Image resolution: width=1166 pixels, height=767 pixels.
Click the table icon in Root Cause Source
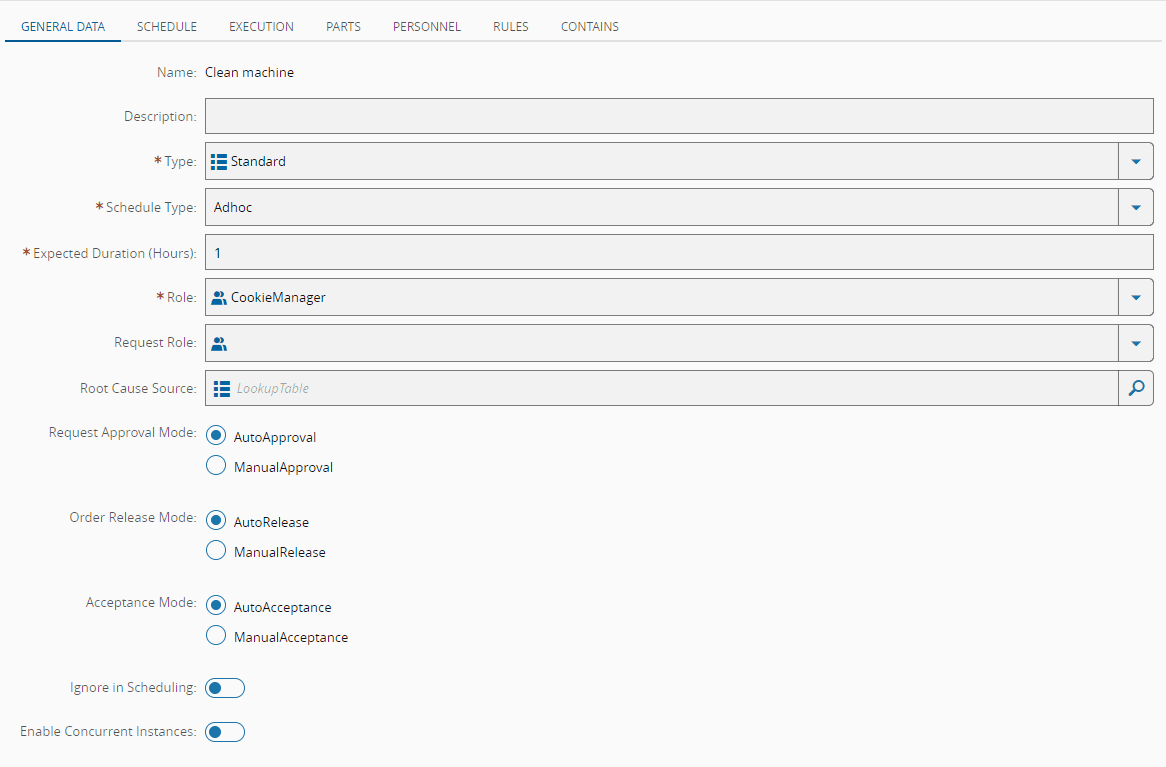point(222,388)
